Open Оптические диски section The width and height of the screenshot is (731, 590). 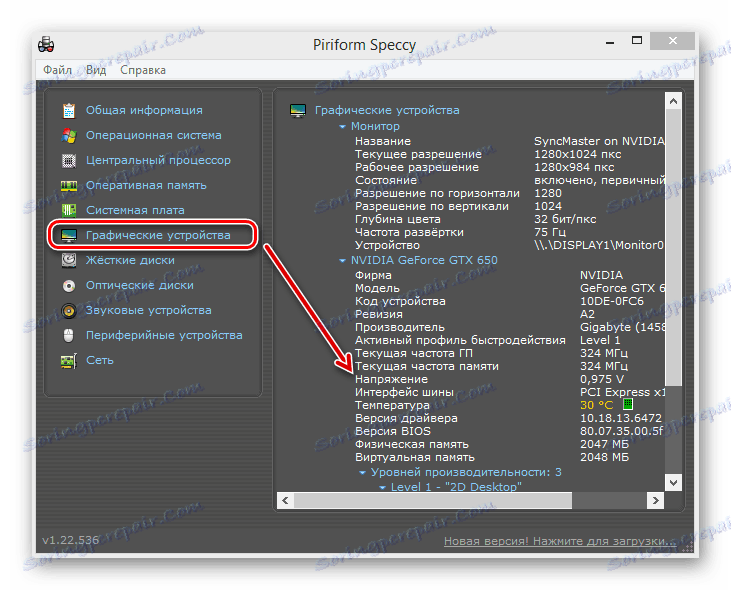coord(140,285)
